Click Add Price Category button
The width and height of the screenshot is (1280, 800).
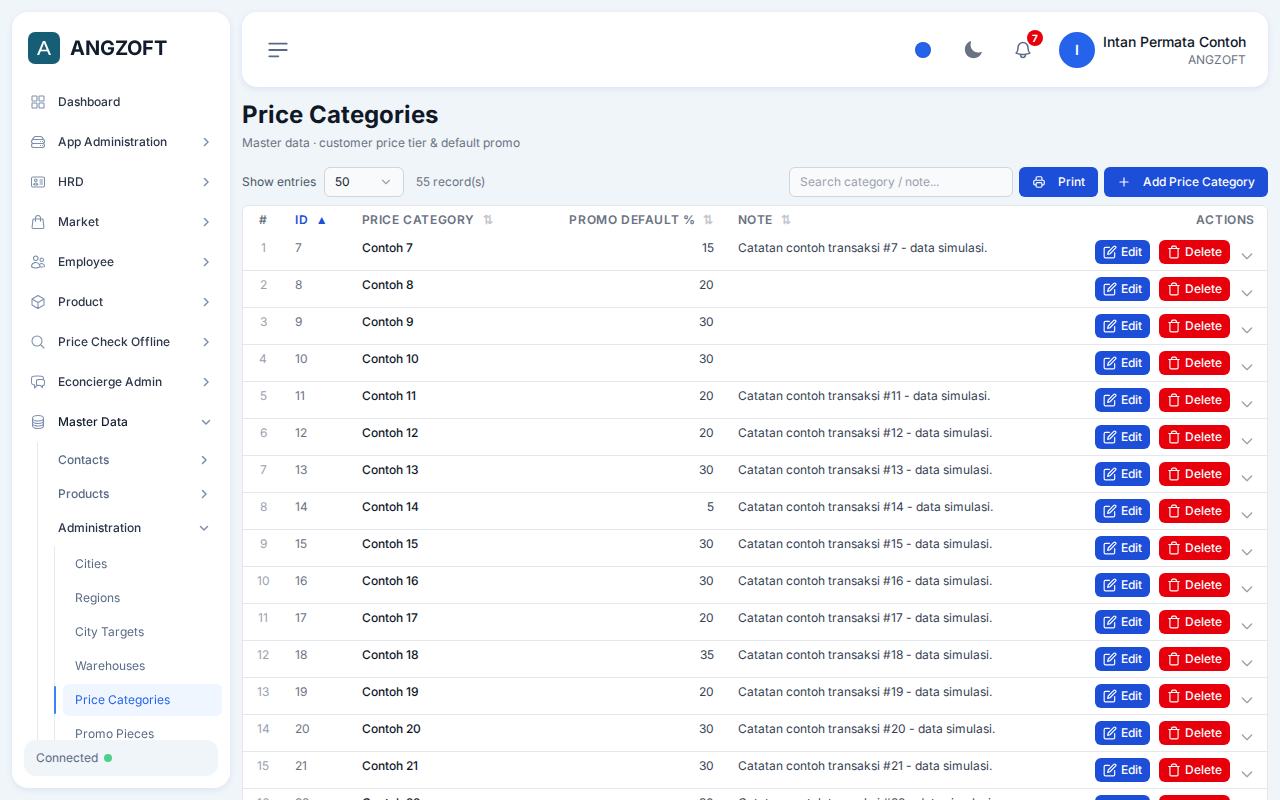(1186, 182)
